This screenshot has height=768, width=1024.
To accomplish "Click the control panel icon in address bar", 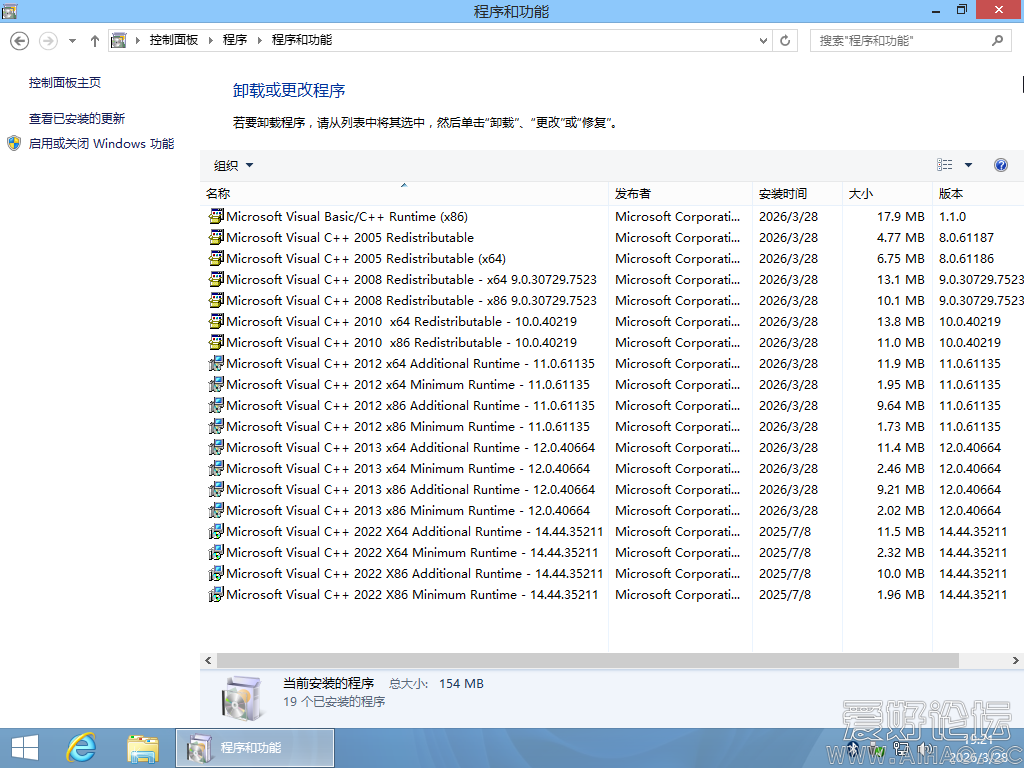I will click(118, 40).
